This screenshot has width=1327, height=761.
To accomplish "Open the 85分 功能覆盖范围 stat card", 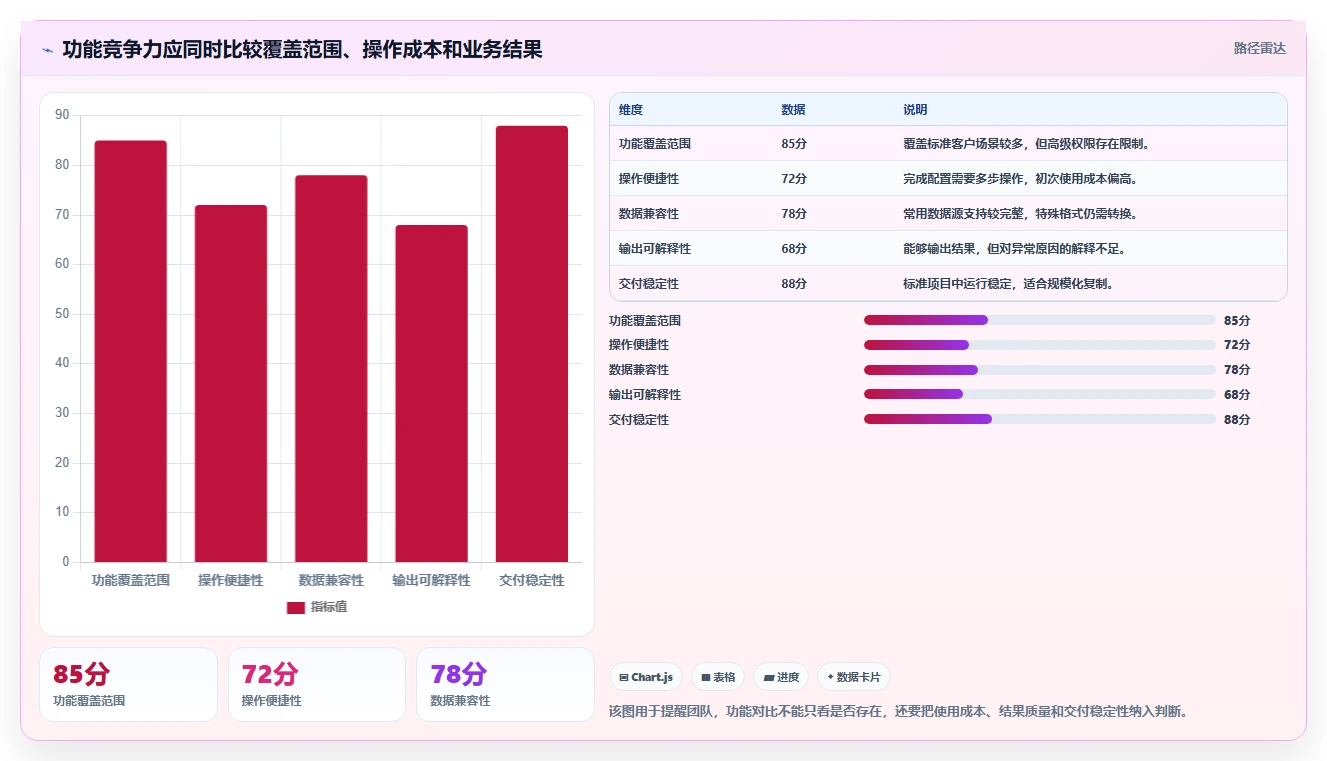I will click(x=128, y=684).
